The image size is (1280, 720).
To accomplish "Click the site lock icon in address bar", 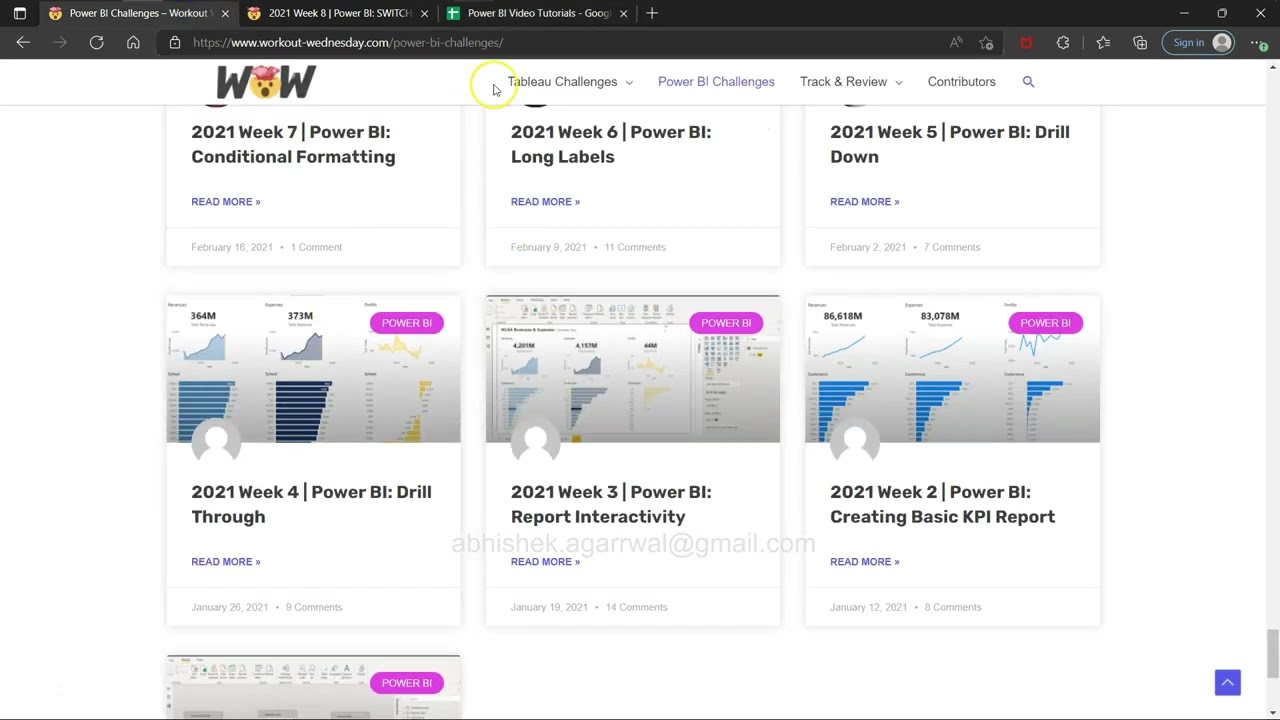I will [174, 42].
